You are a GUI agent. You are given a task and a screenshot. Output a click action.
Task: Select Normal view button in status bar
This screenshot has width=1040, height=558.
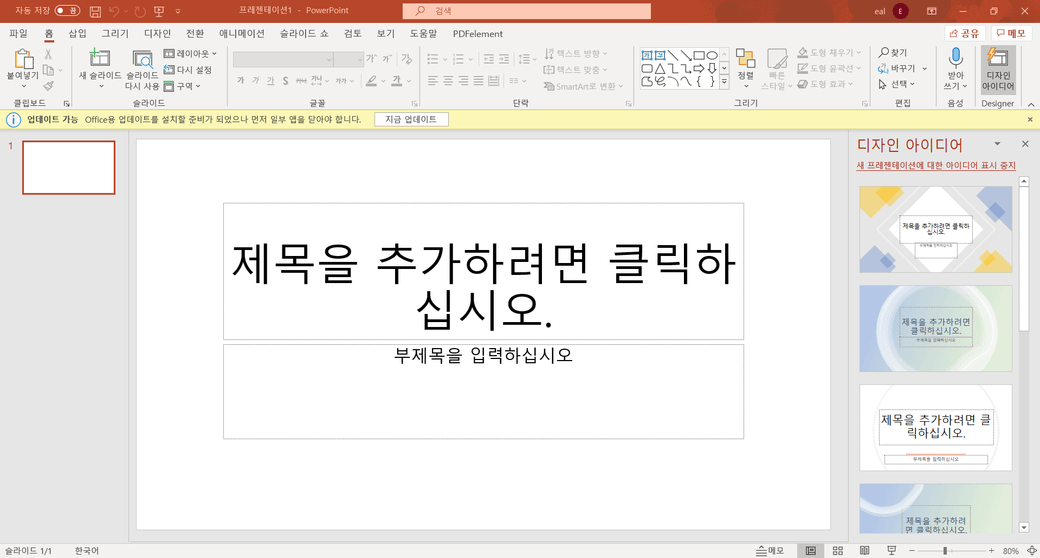coord(811,551)
